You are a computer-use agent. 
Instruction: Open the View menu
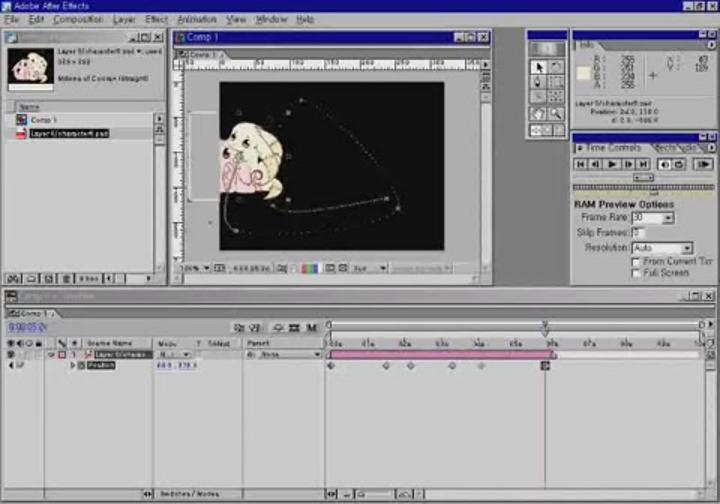236,19
